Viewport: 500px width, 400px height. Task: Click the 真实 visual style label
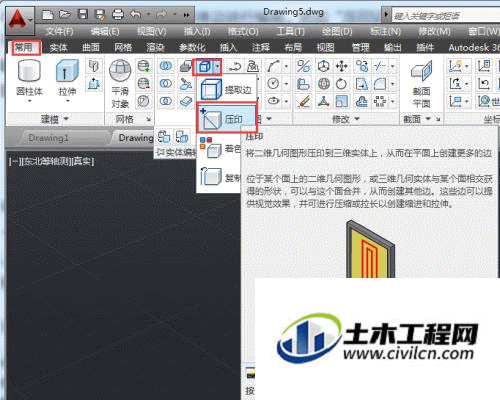[x=83, y=162]
